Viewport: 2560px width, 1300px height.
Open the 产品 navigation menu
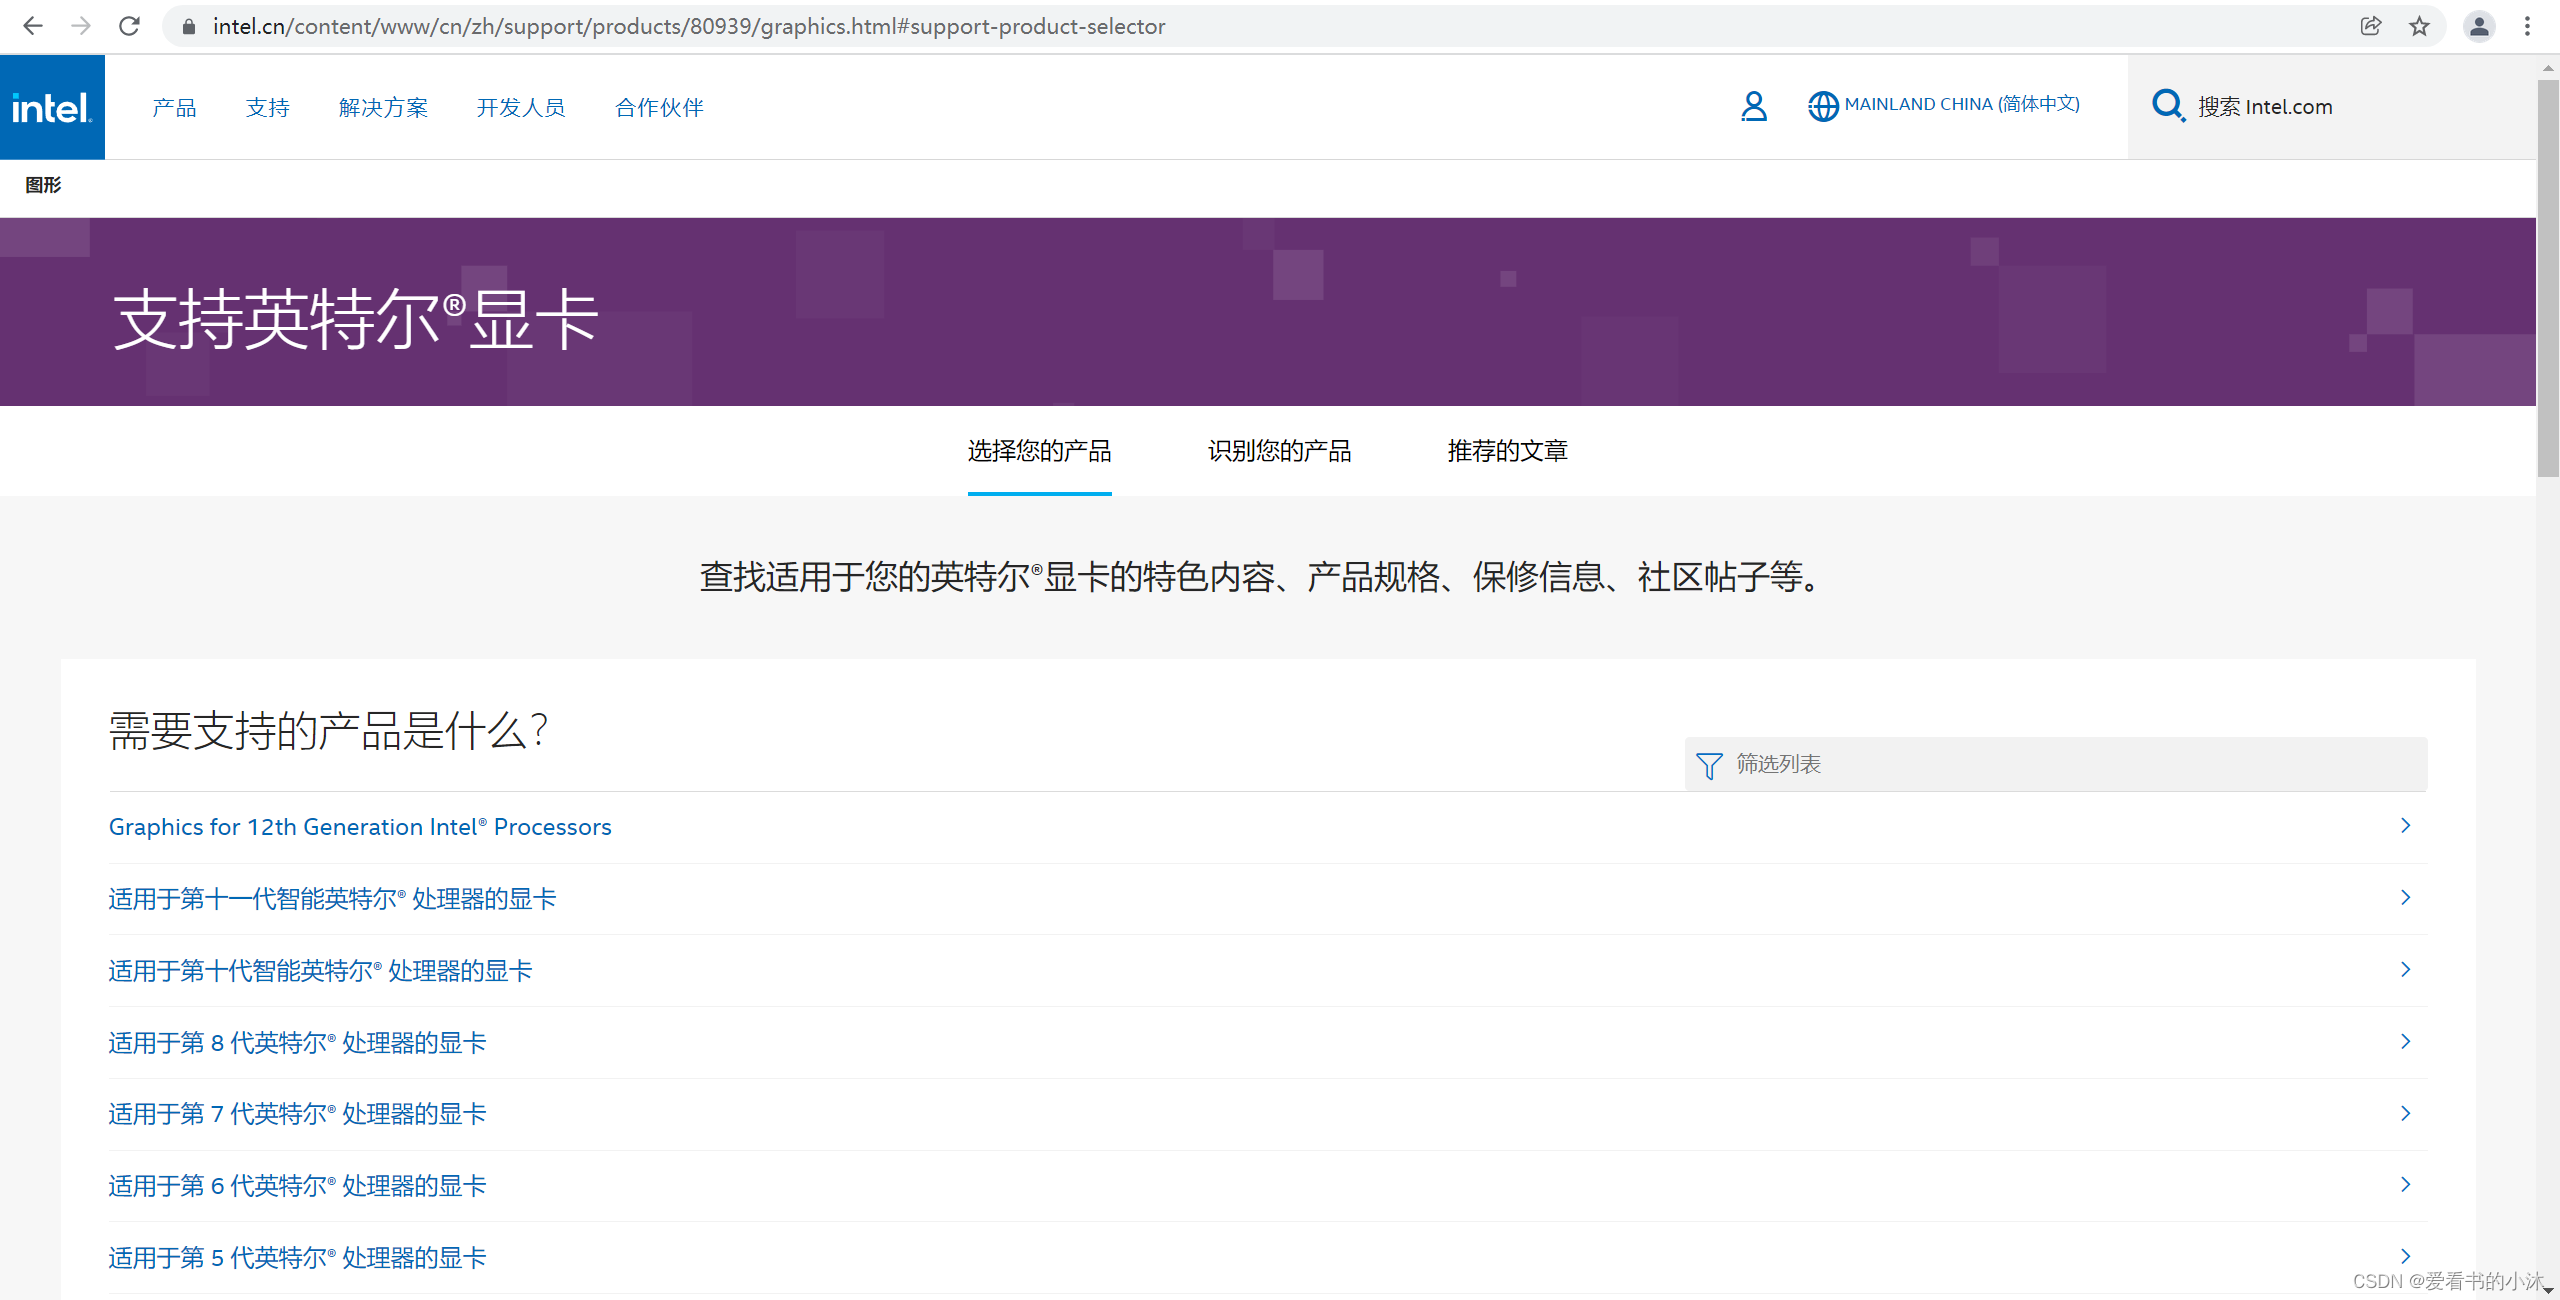coord(174,107)
